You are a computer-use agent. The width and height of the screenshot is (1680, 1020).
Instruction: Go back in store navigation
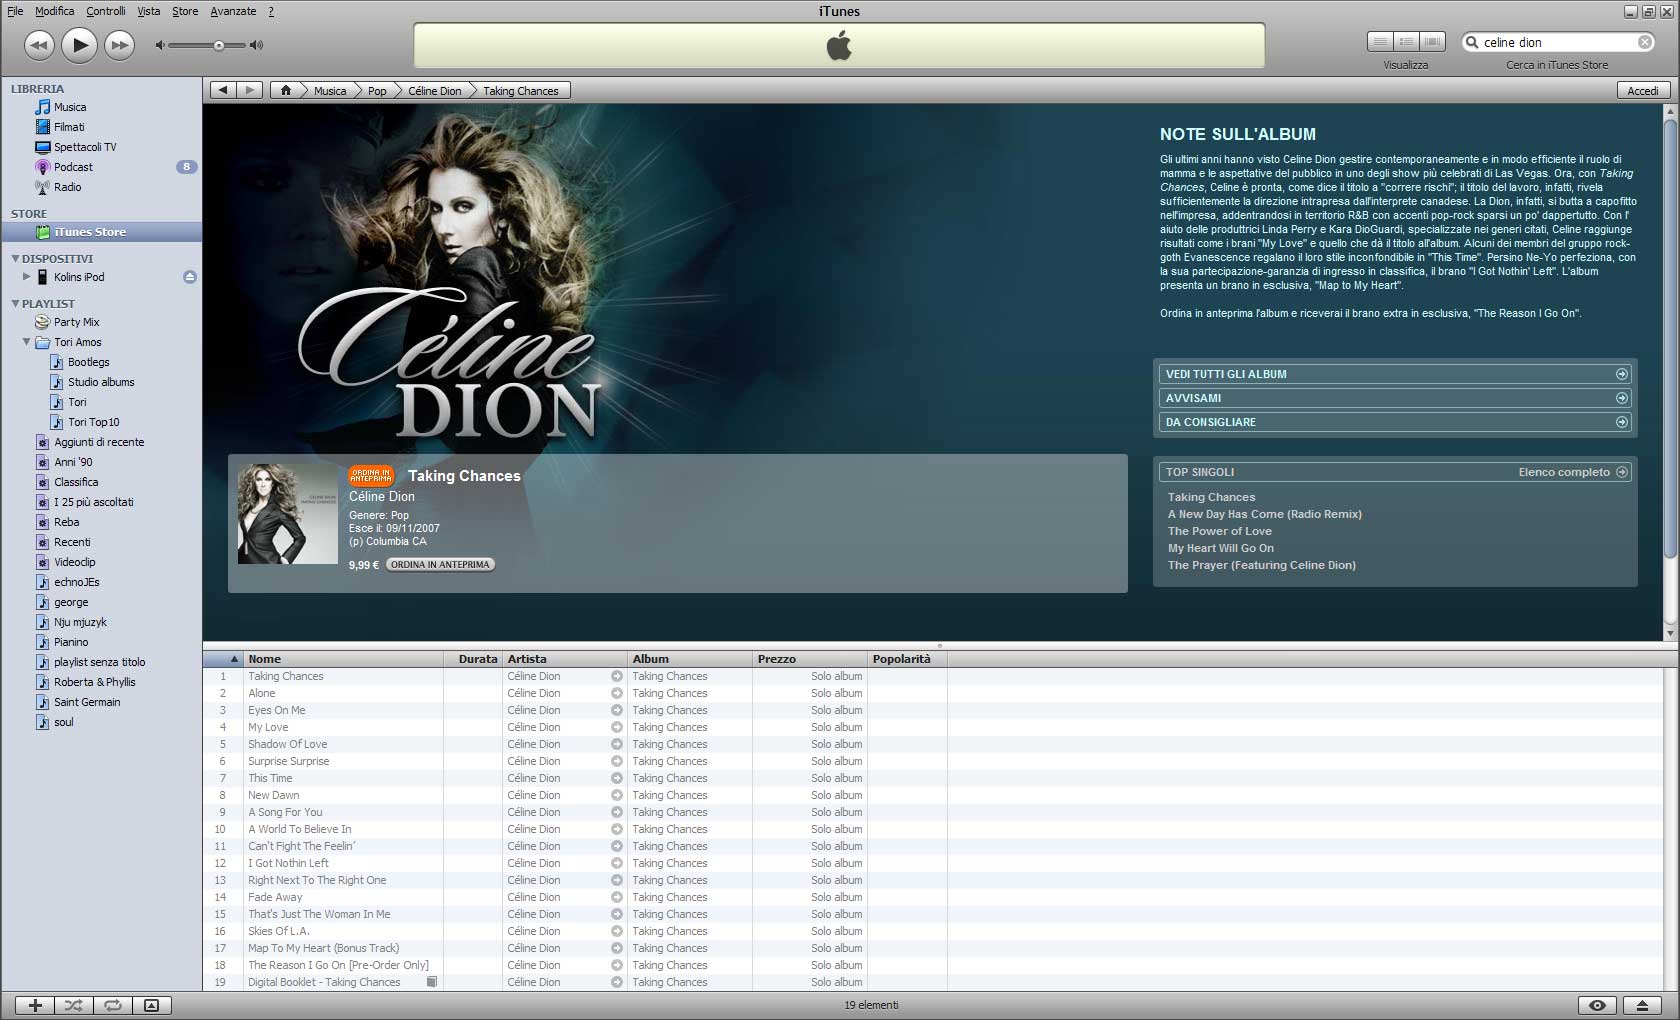pos(222,90)
